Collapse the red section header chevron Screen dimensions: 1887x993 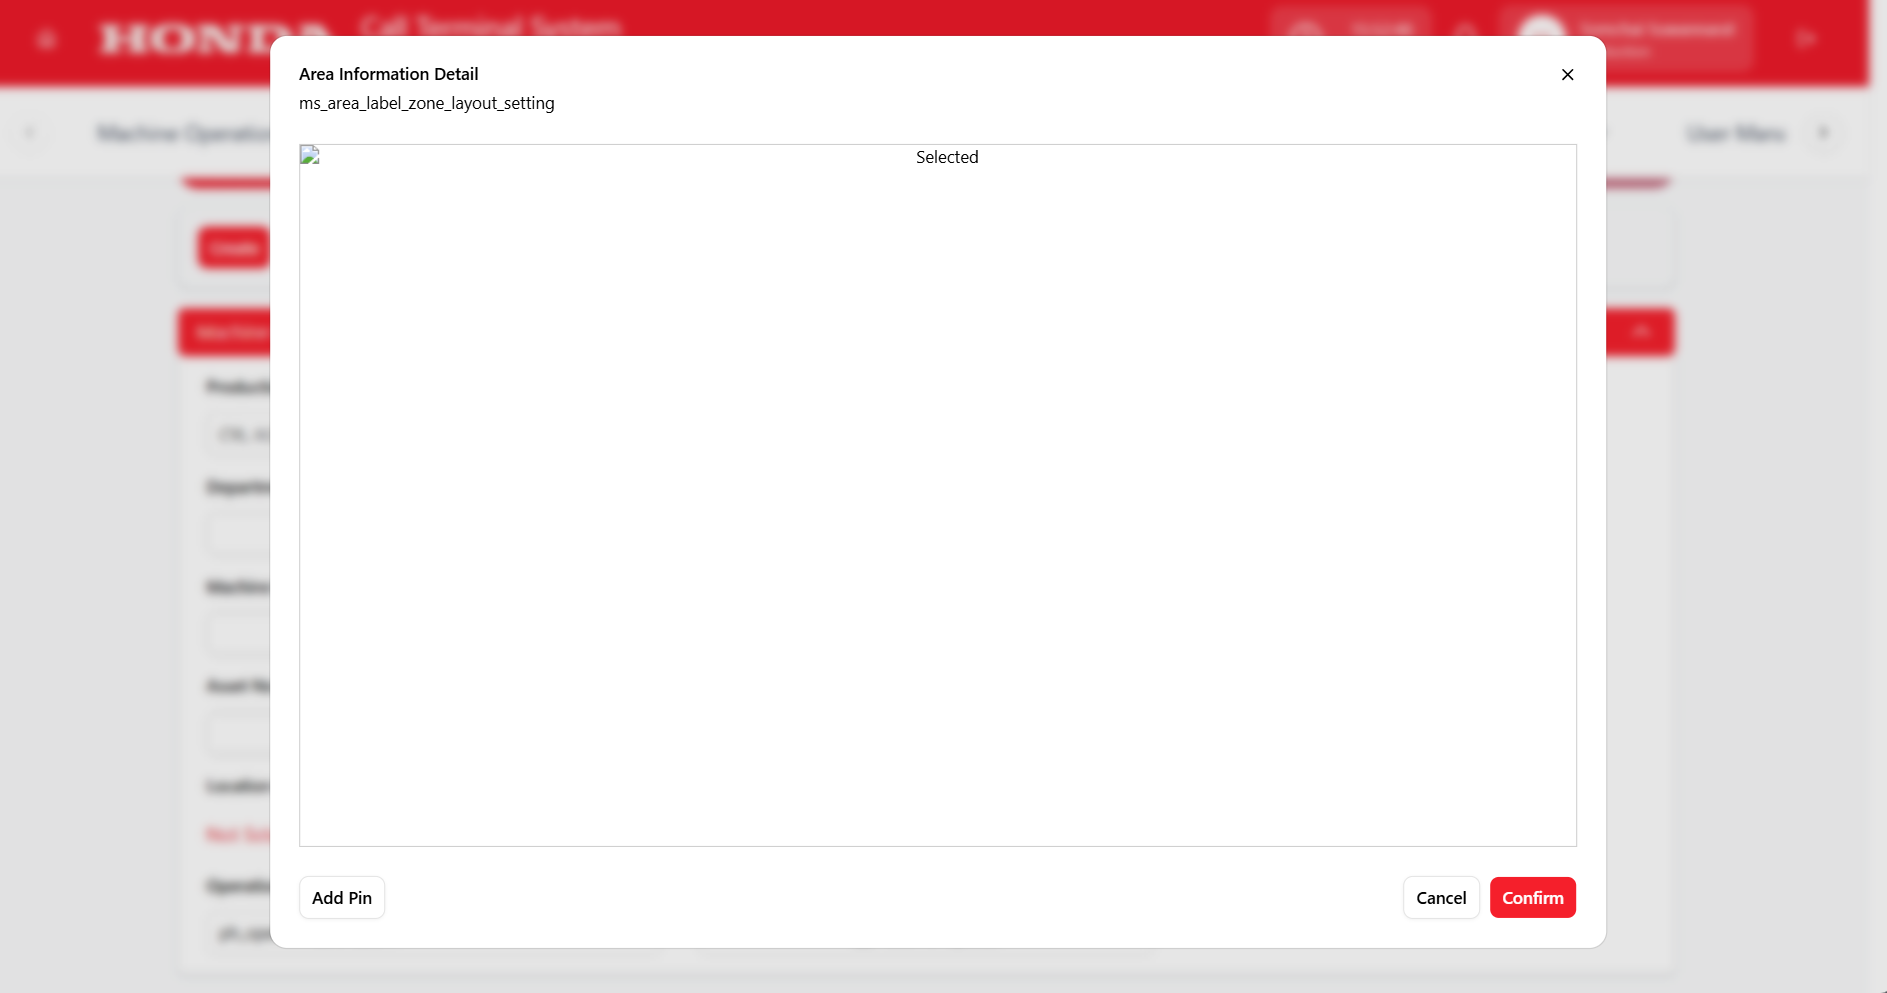coord(1641,332)
